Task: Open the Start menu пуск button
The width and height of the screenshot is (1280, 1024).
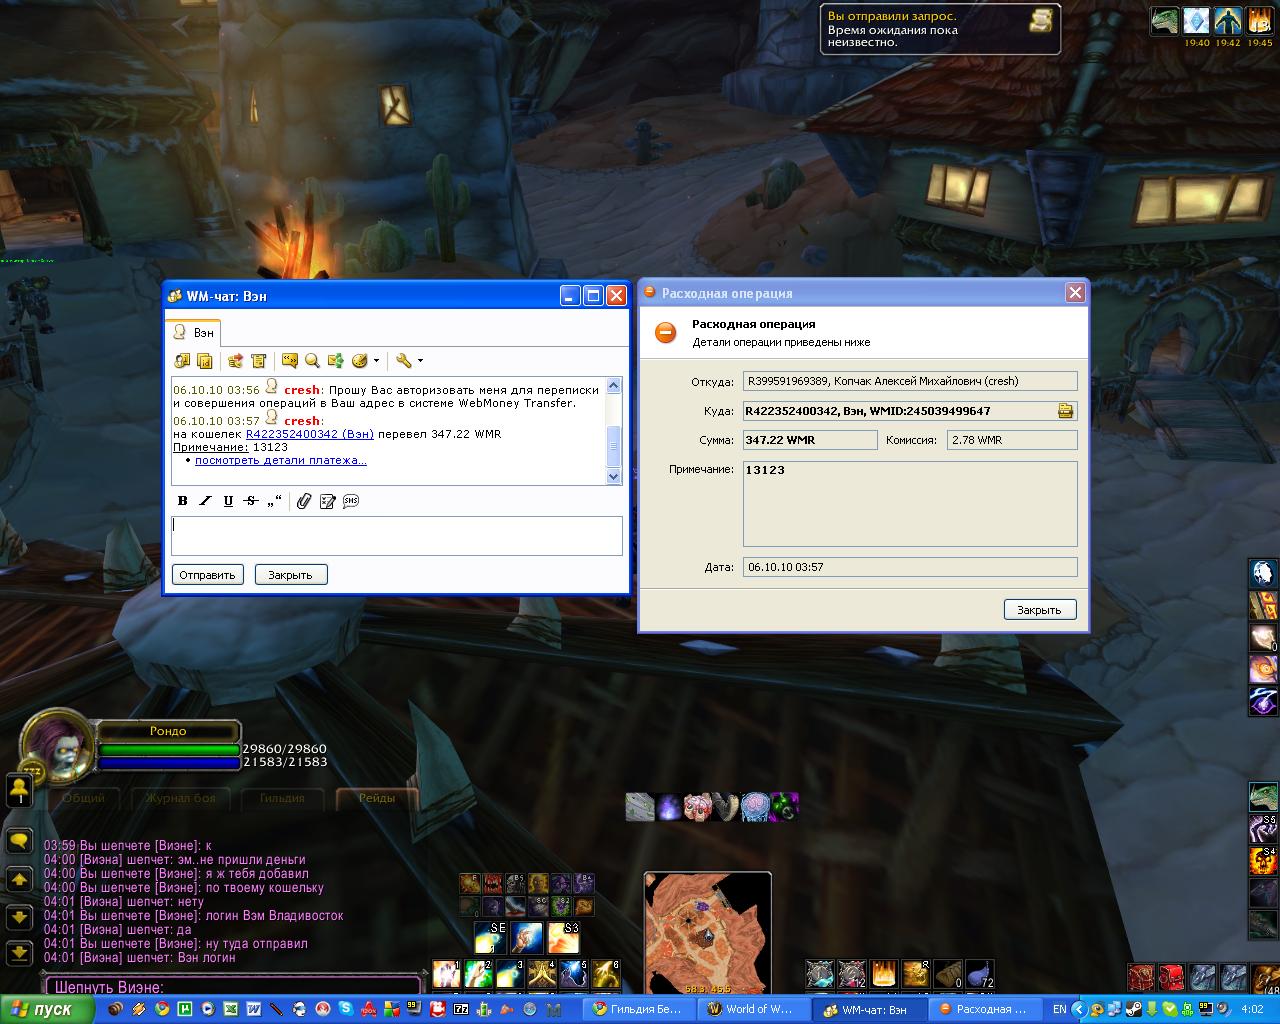Action: [x=46, y=1009]
